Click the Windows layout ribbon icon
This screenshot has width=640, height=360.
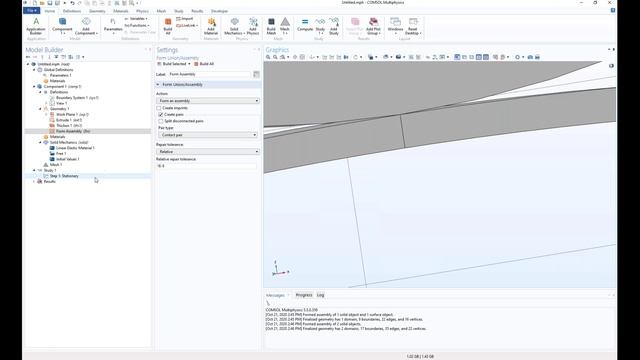click(396, 26)
